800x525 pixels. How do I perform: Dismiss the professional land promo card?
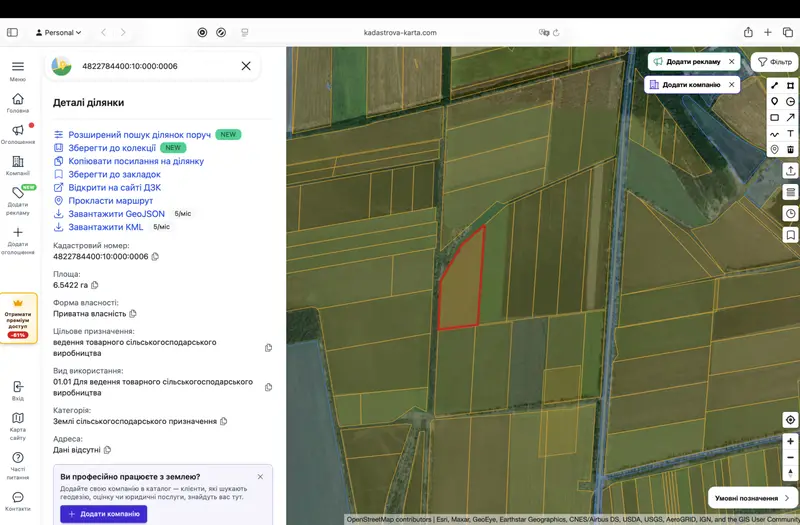pos(260,477)
